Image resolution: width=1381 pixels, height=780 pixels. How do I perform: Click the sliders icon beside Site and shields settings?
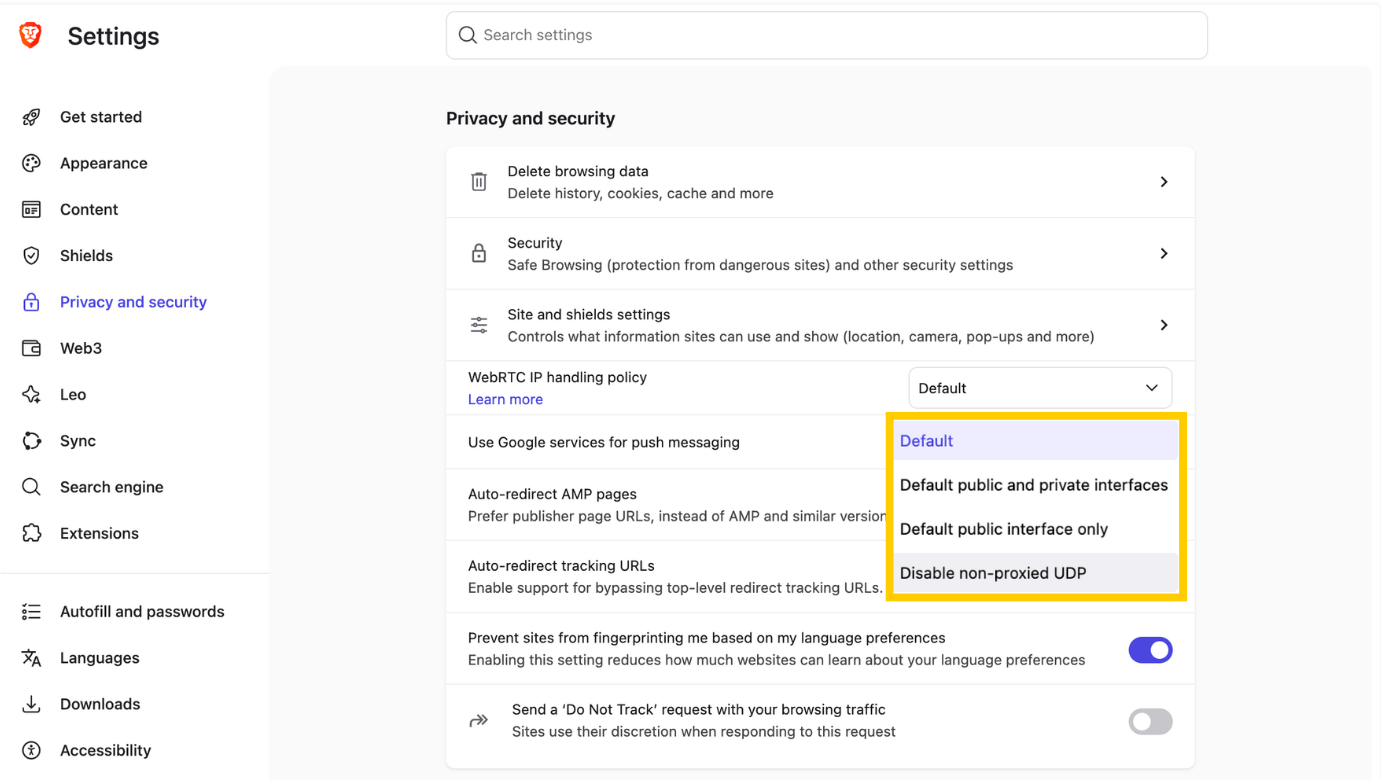point(479,325)
